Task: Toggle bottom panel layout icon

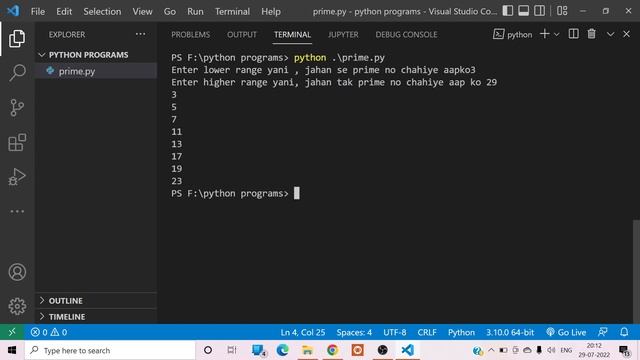Action: [x=523, y=11]
